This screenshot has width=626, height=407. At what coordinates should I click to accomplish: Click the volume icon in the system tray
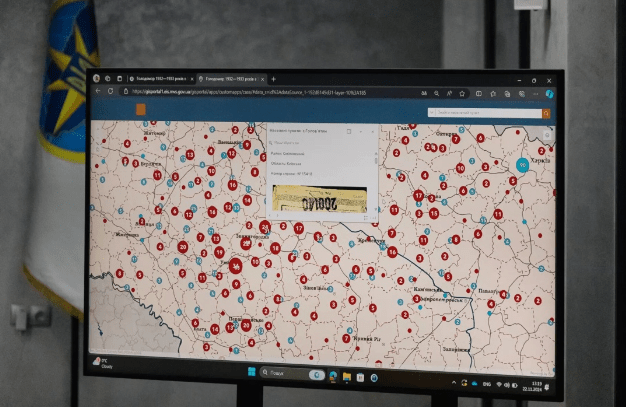pyautogui.click(x=507, y=385)
